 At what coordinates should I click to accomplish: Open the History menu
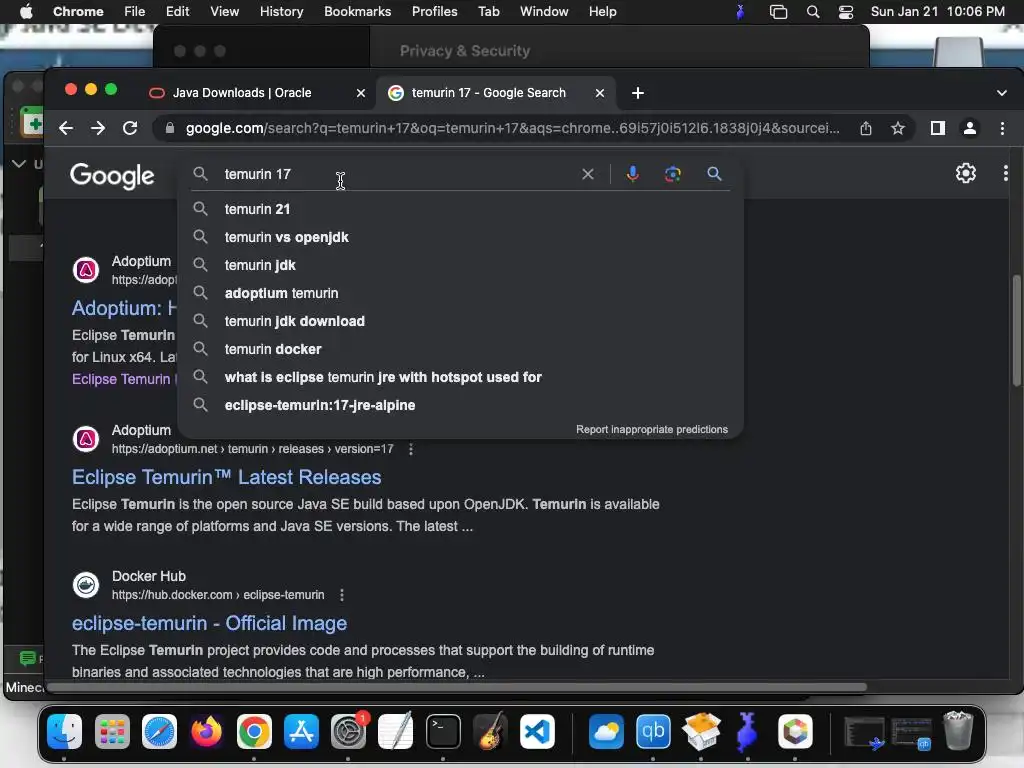tap(281, 12)
